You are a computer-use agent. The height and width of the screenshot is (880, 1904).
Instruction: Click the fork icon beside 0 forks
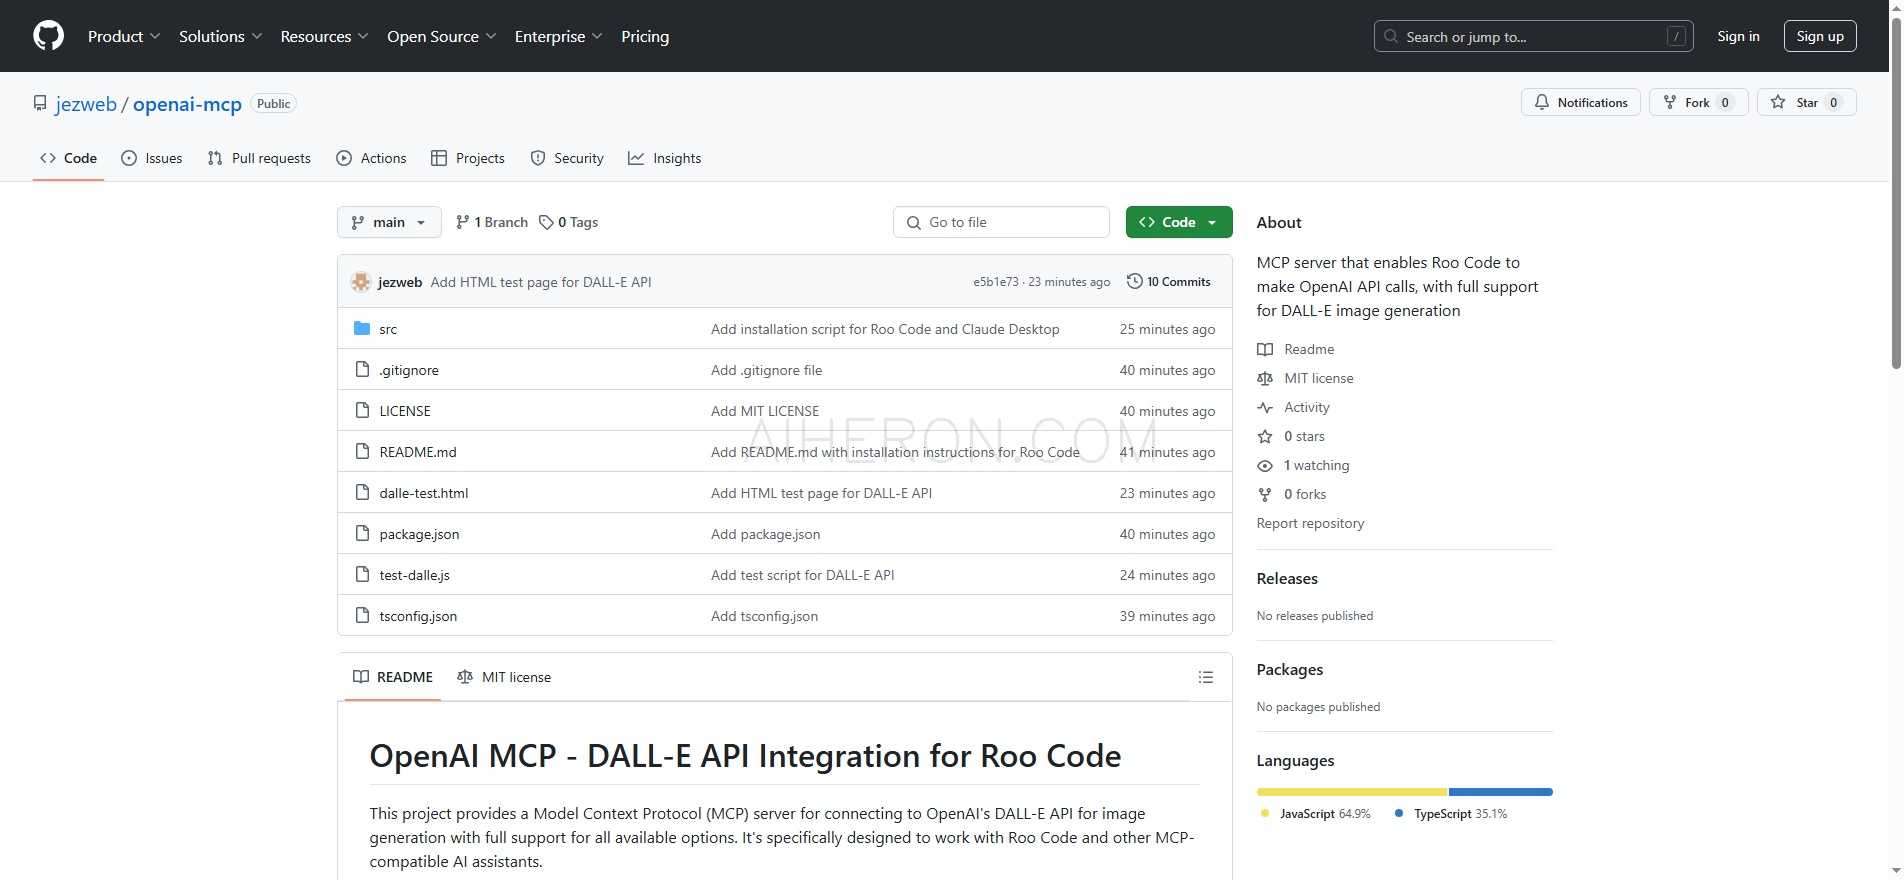[x=1265, y=494]
